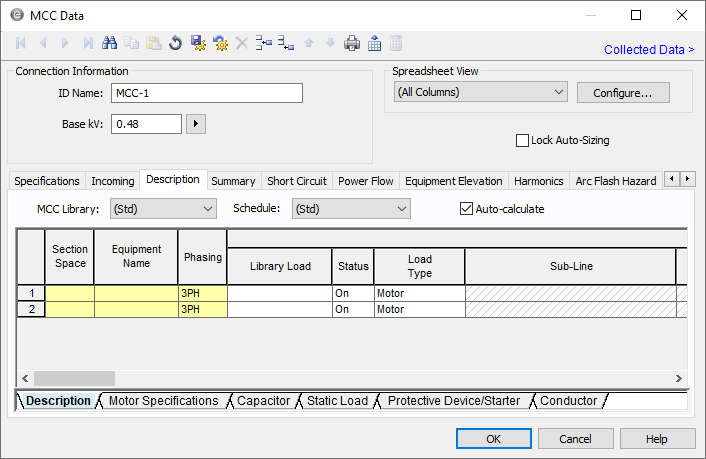Screen dimensions: 706x459
Task: Click the Paste clipboard icon
Action: coord(154,43)
